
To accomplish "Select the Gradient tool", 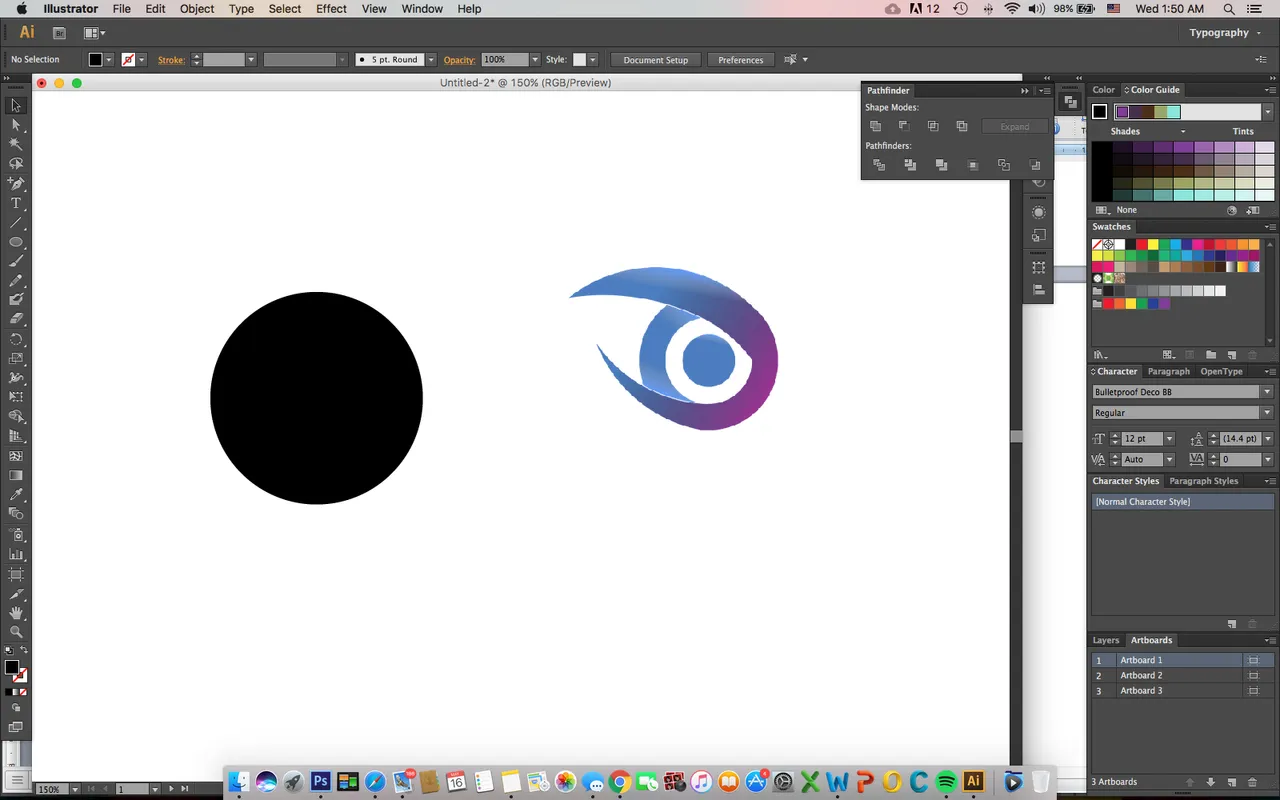I will point(16,476).
